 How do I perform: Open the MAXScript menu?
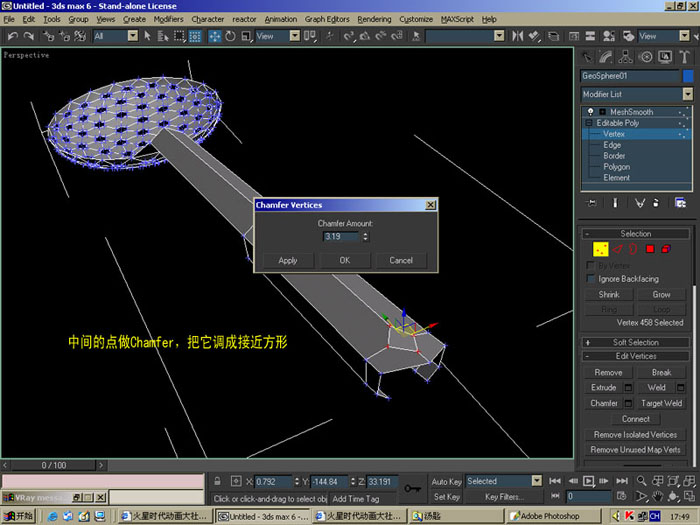[457, 19]
